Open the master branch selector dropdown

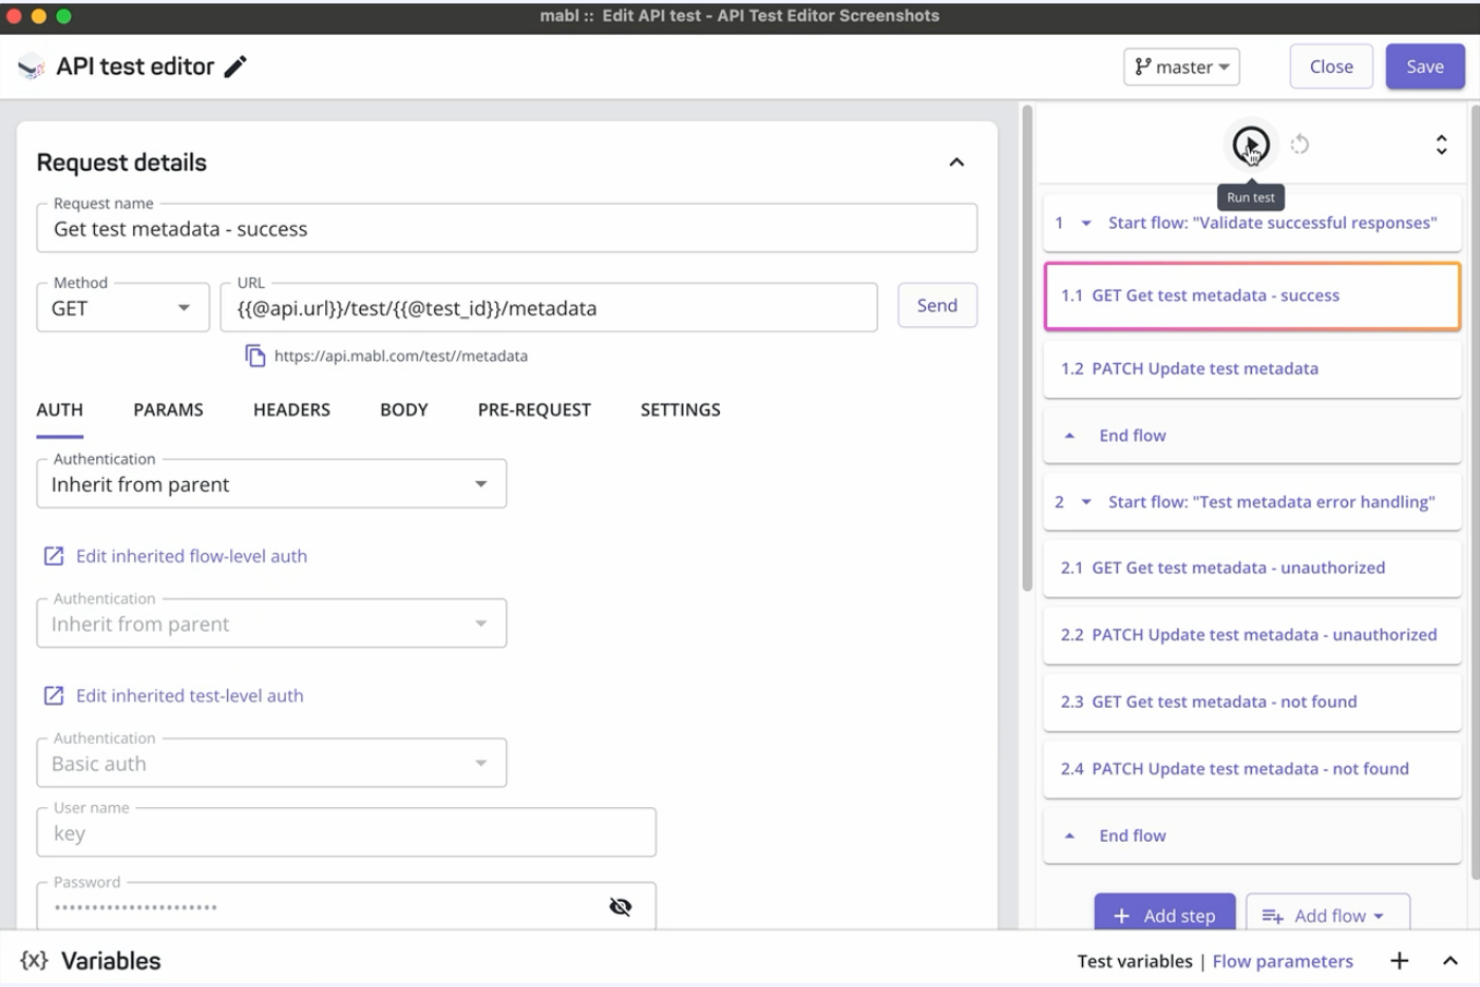pos(1181,66)
